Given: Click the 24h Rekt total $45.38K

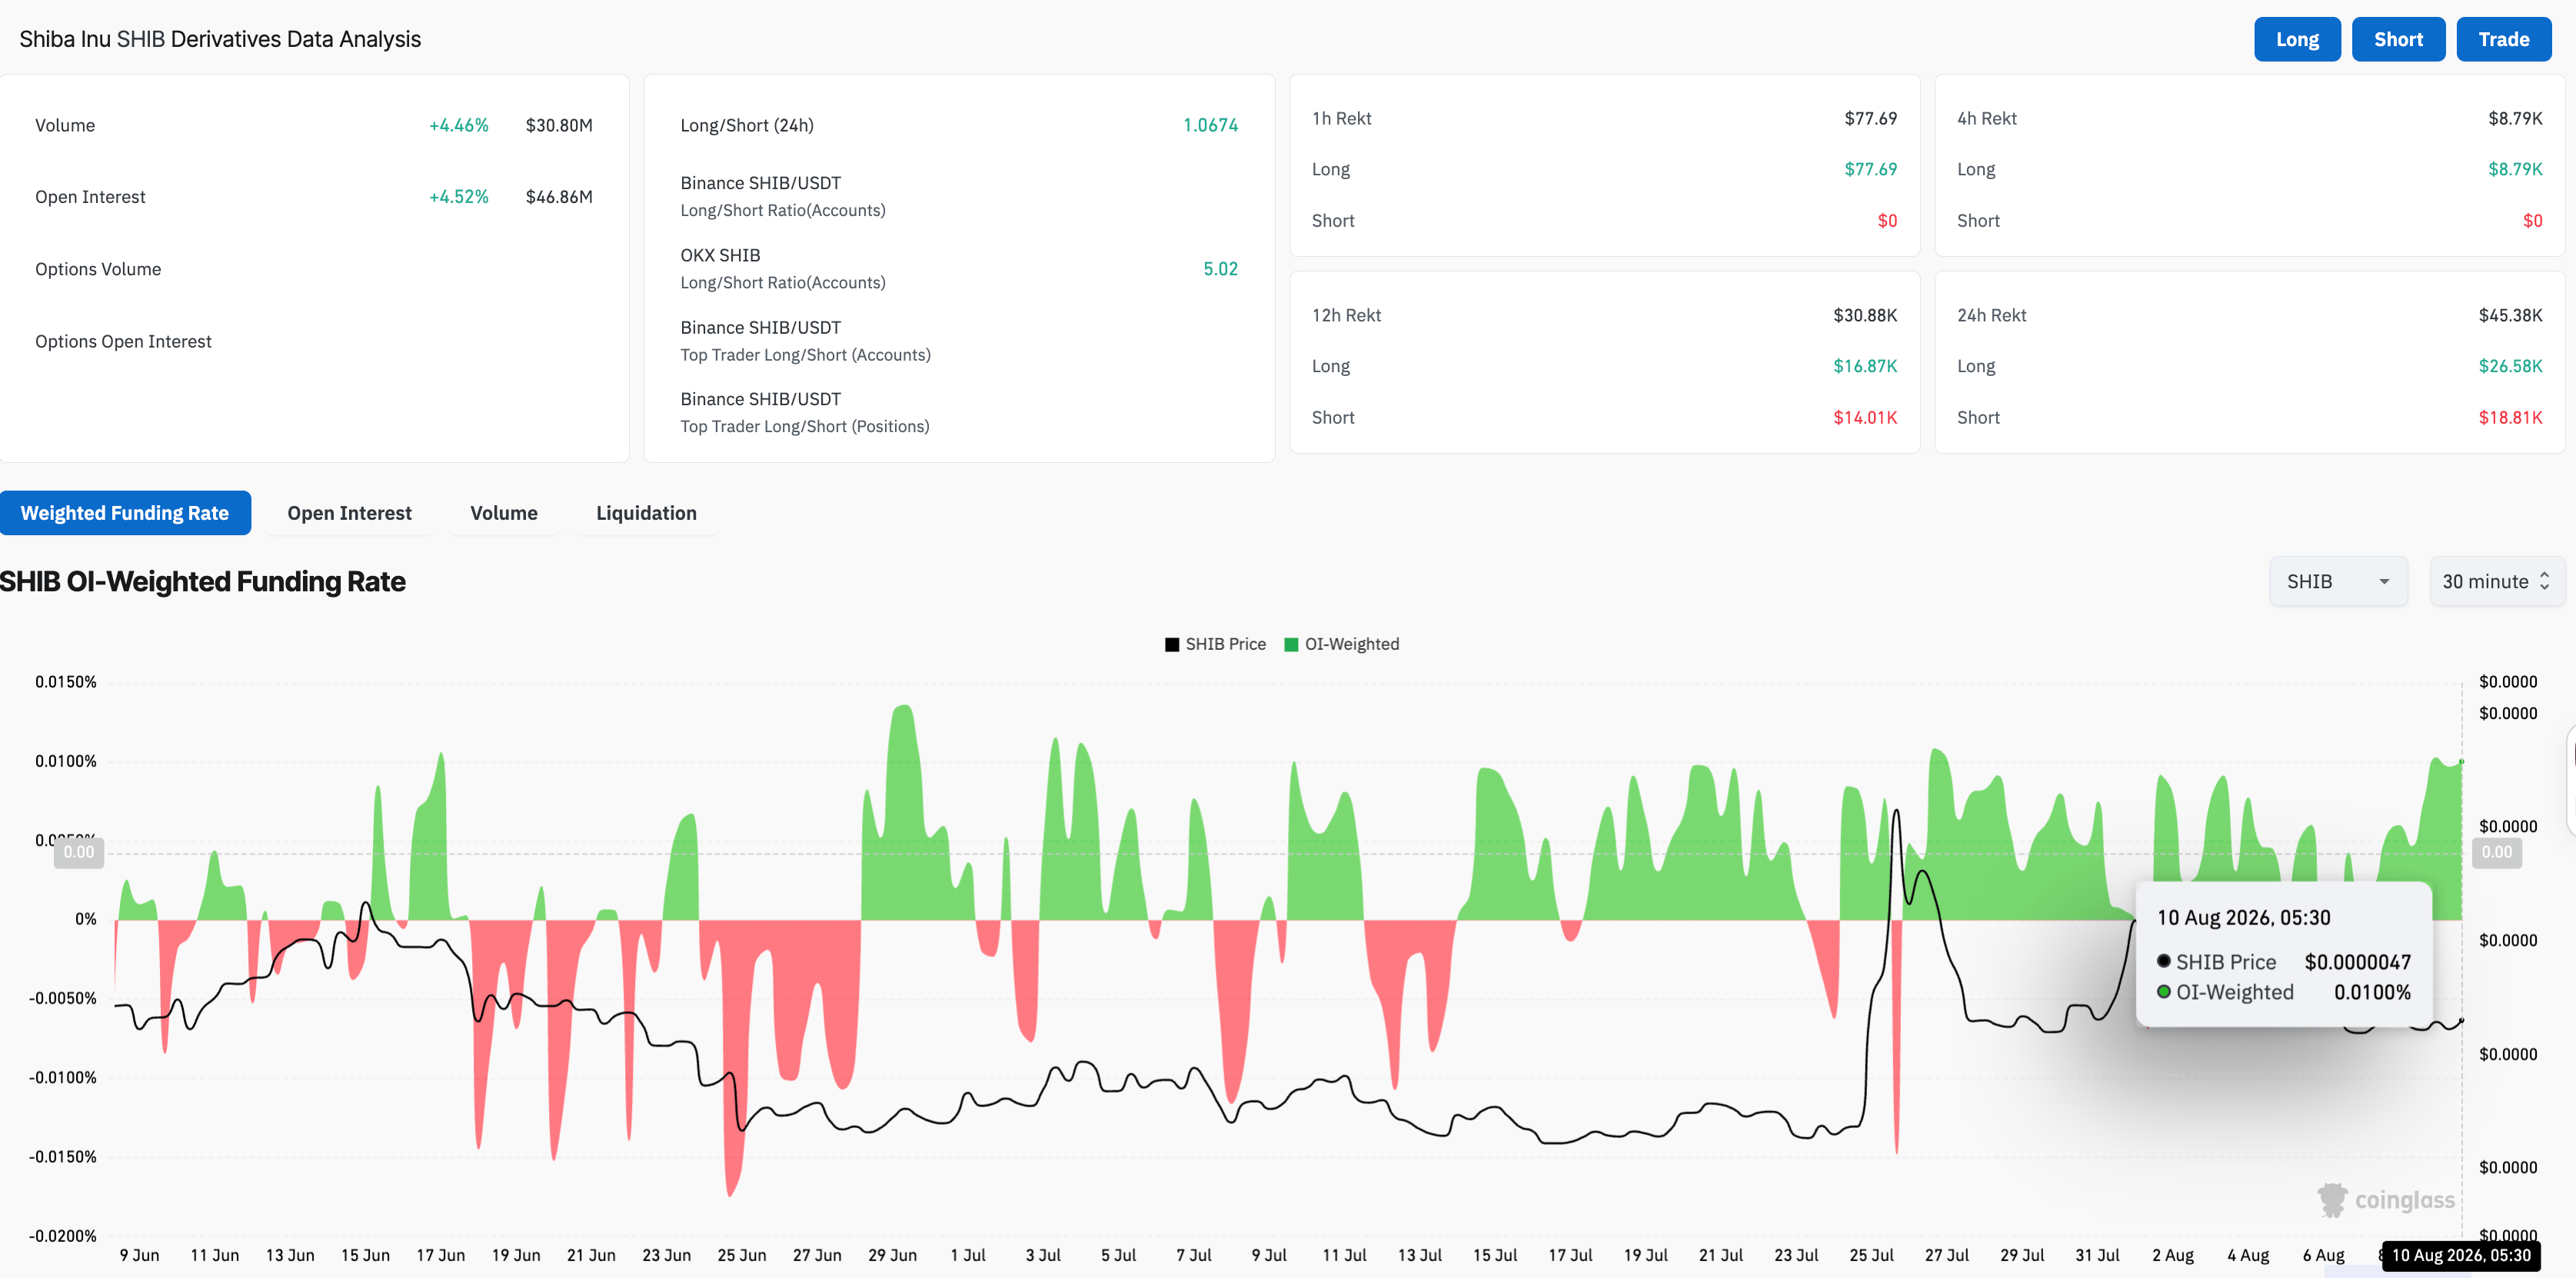Looking at the screenshot, I should [2510, 315].
